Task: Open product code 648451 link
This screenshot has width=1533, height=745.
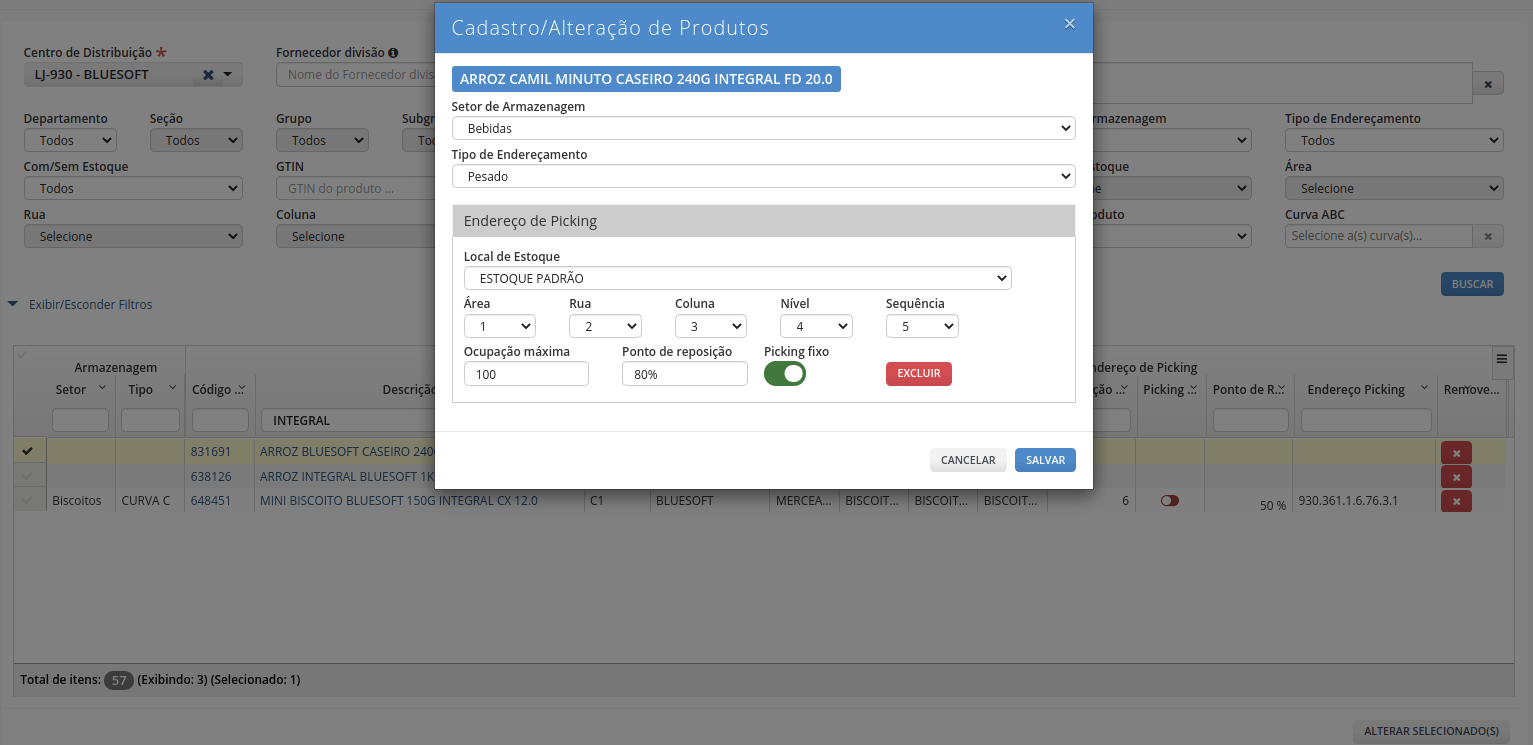Action: click(211, 500)
